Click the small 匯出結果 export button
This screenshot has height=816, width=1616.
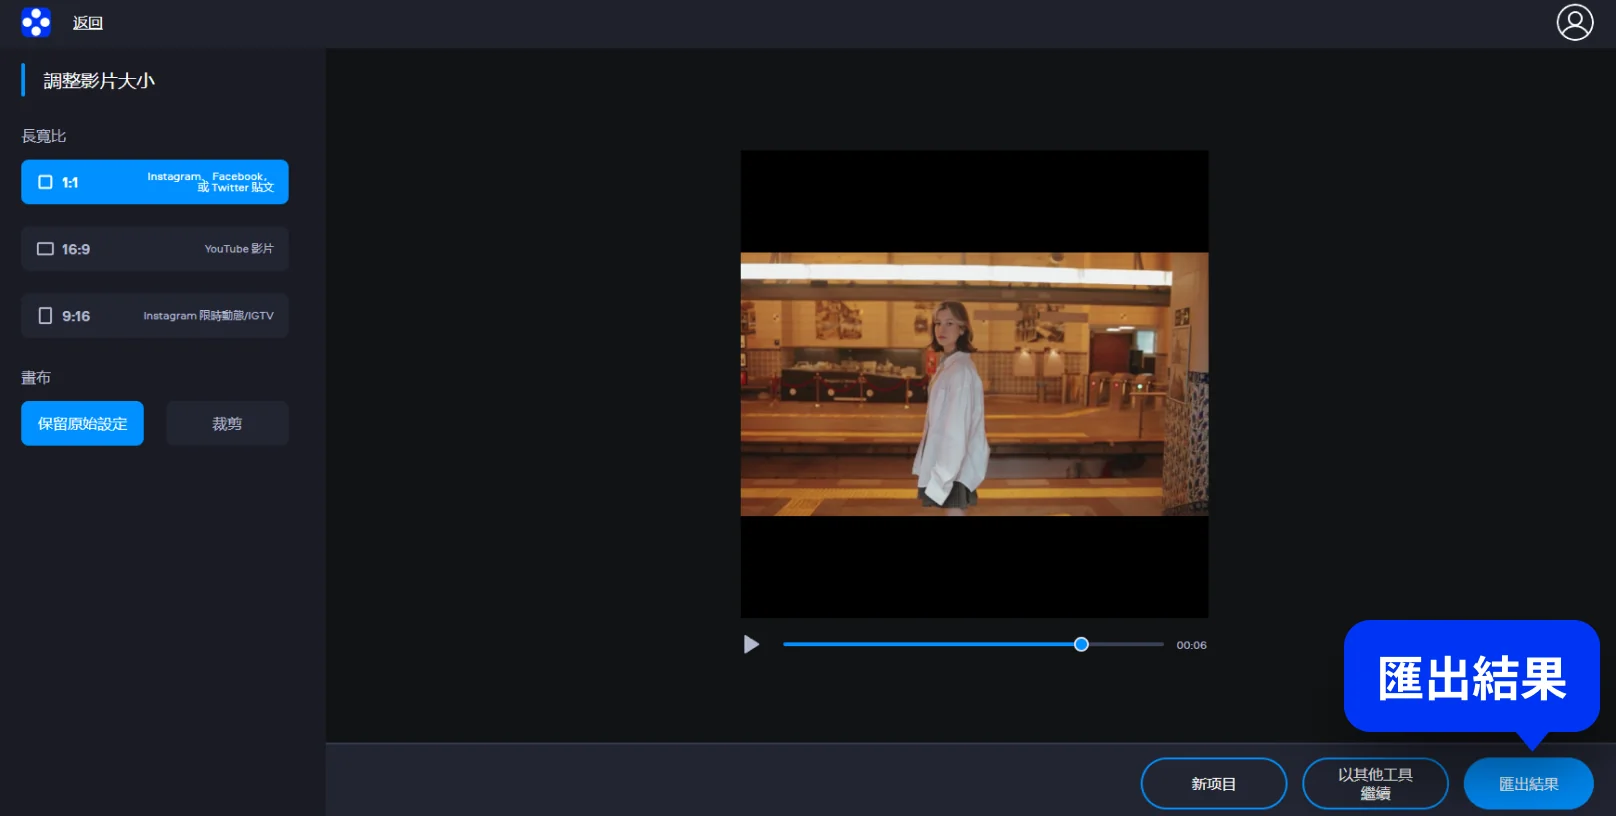pos(1528,784)
